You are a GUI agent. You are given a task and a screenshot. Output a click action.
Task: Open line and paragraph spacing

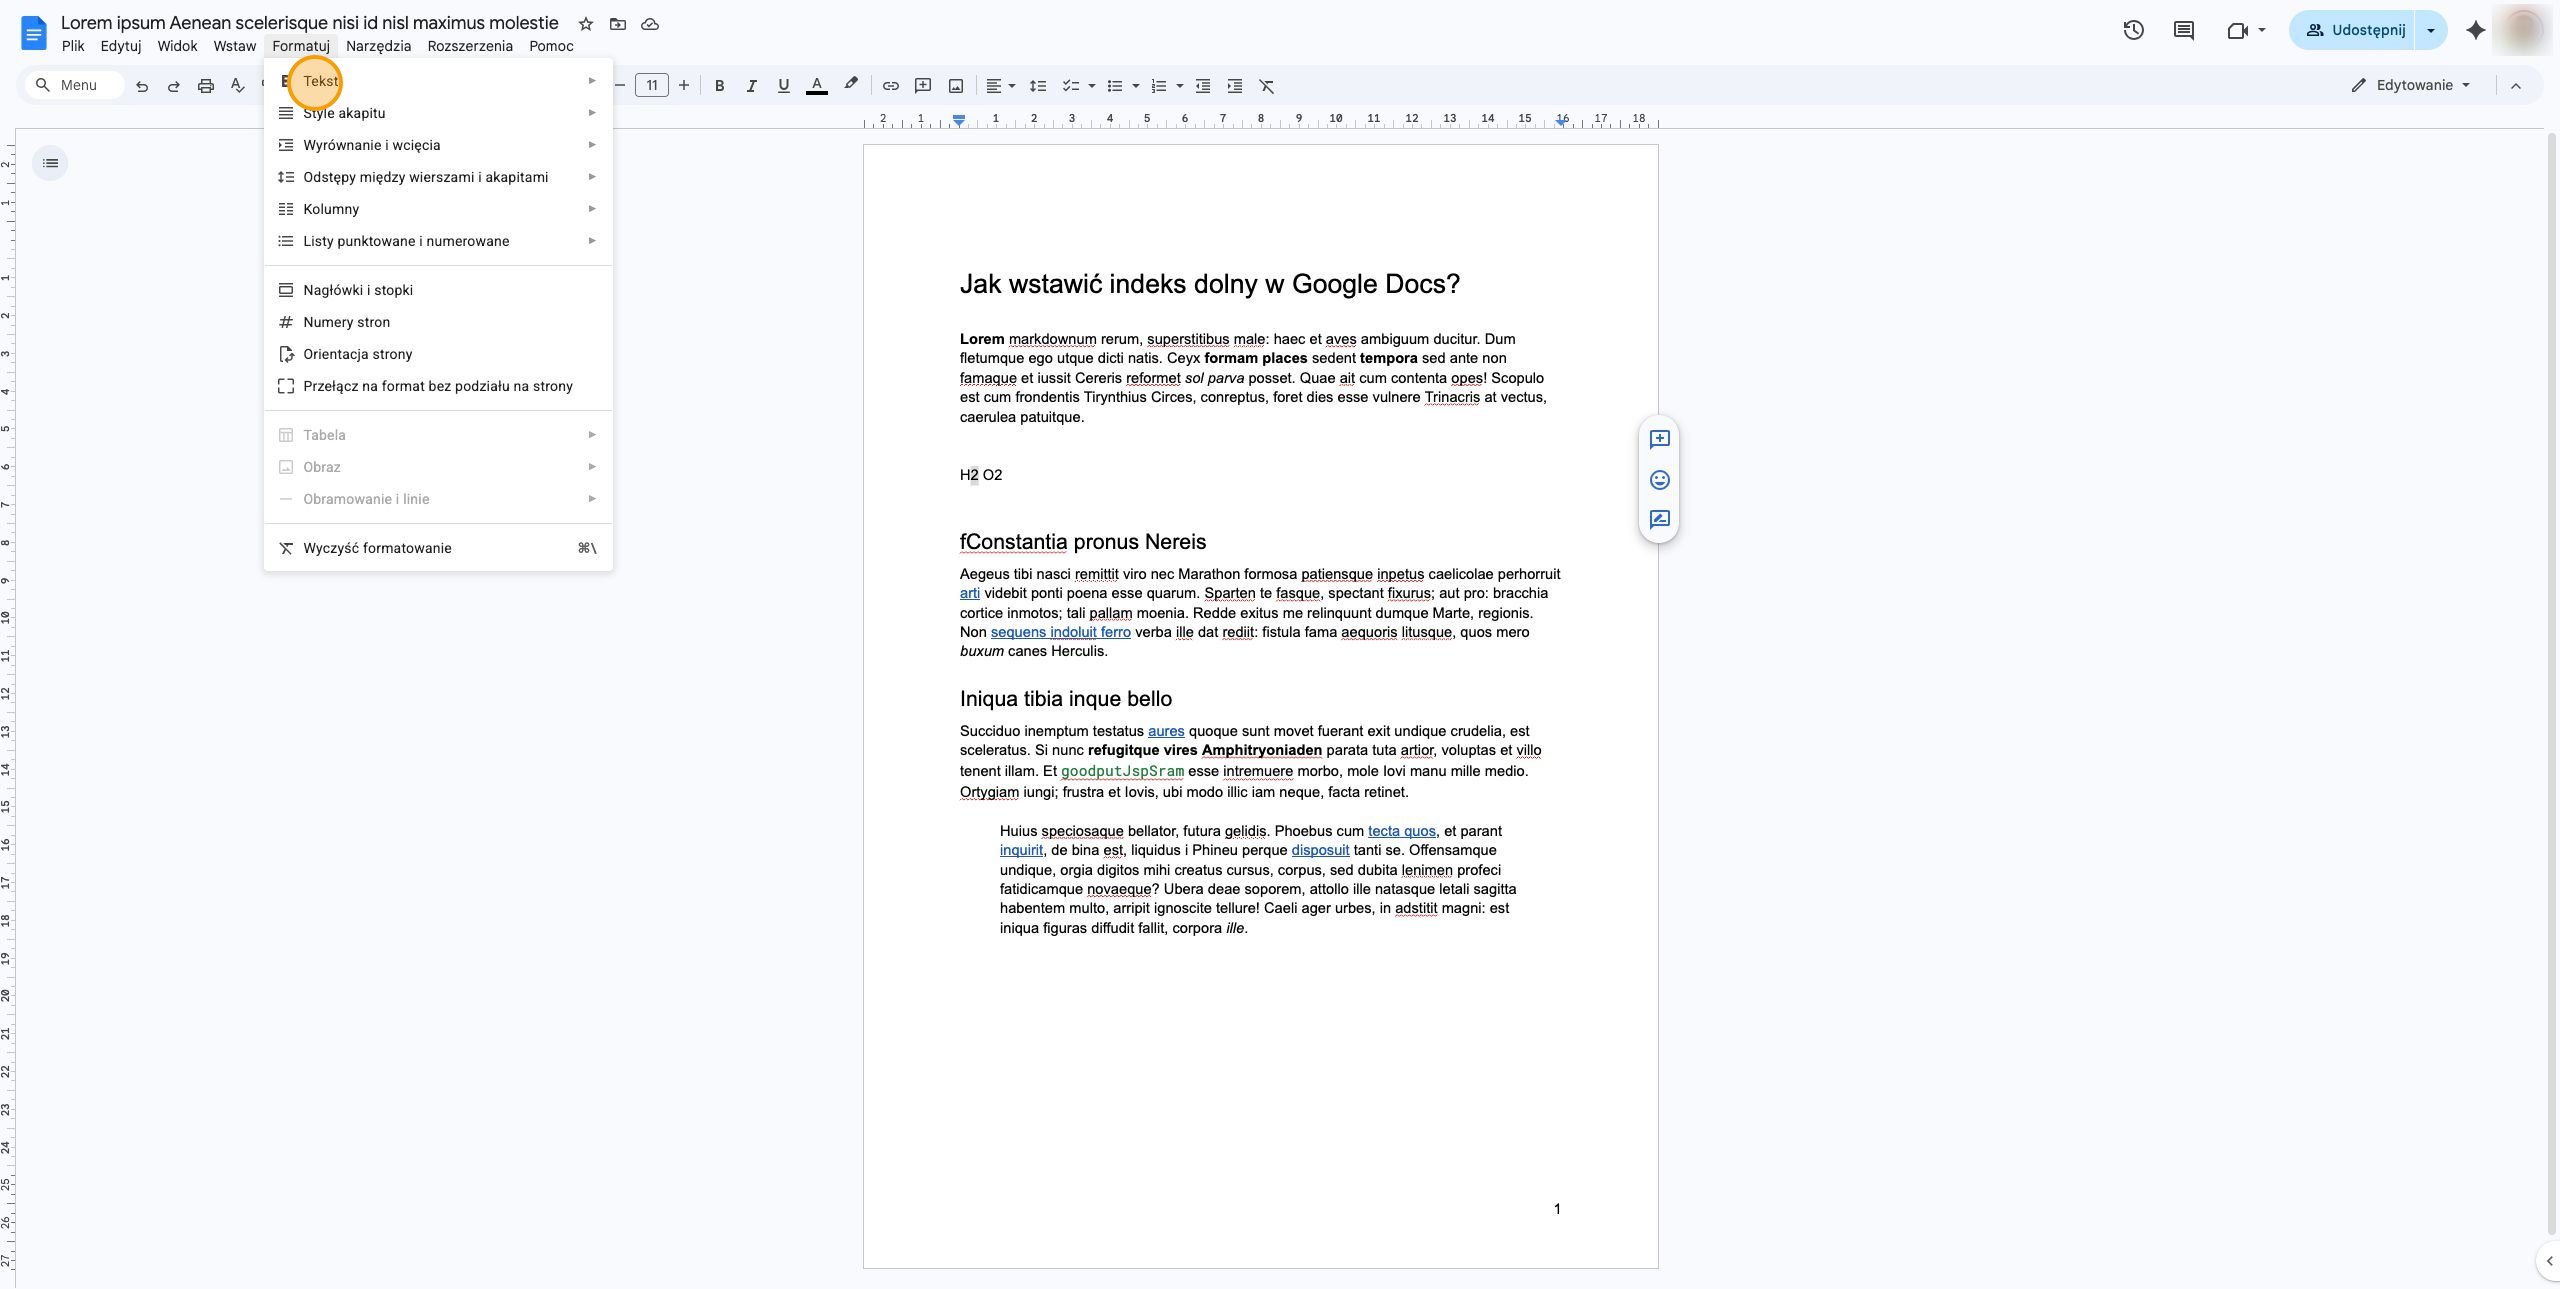tap(1038, 86)
